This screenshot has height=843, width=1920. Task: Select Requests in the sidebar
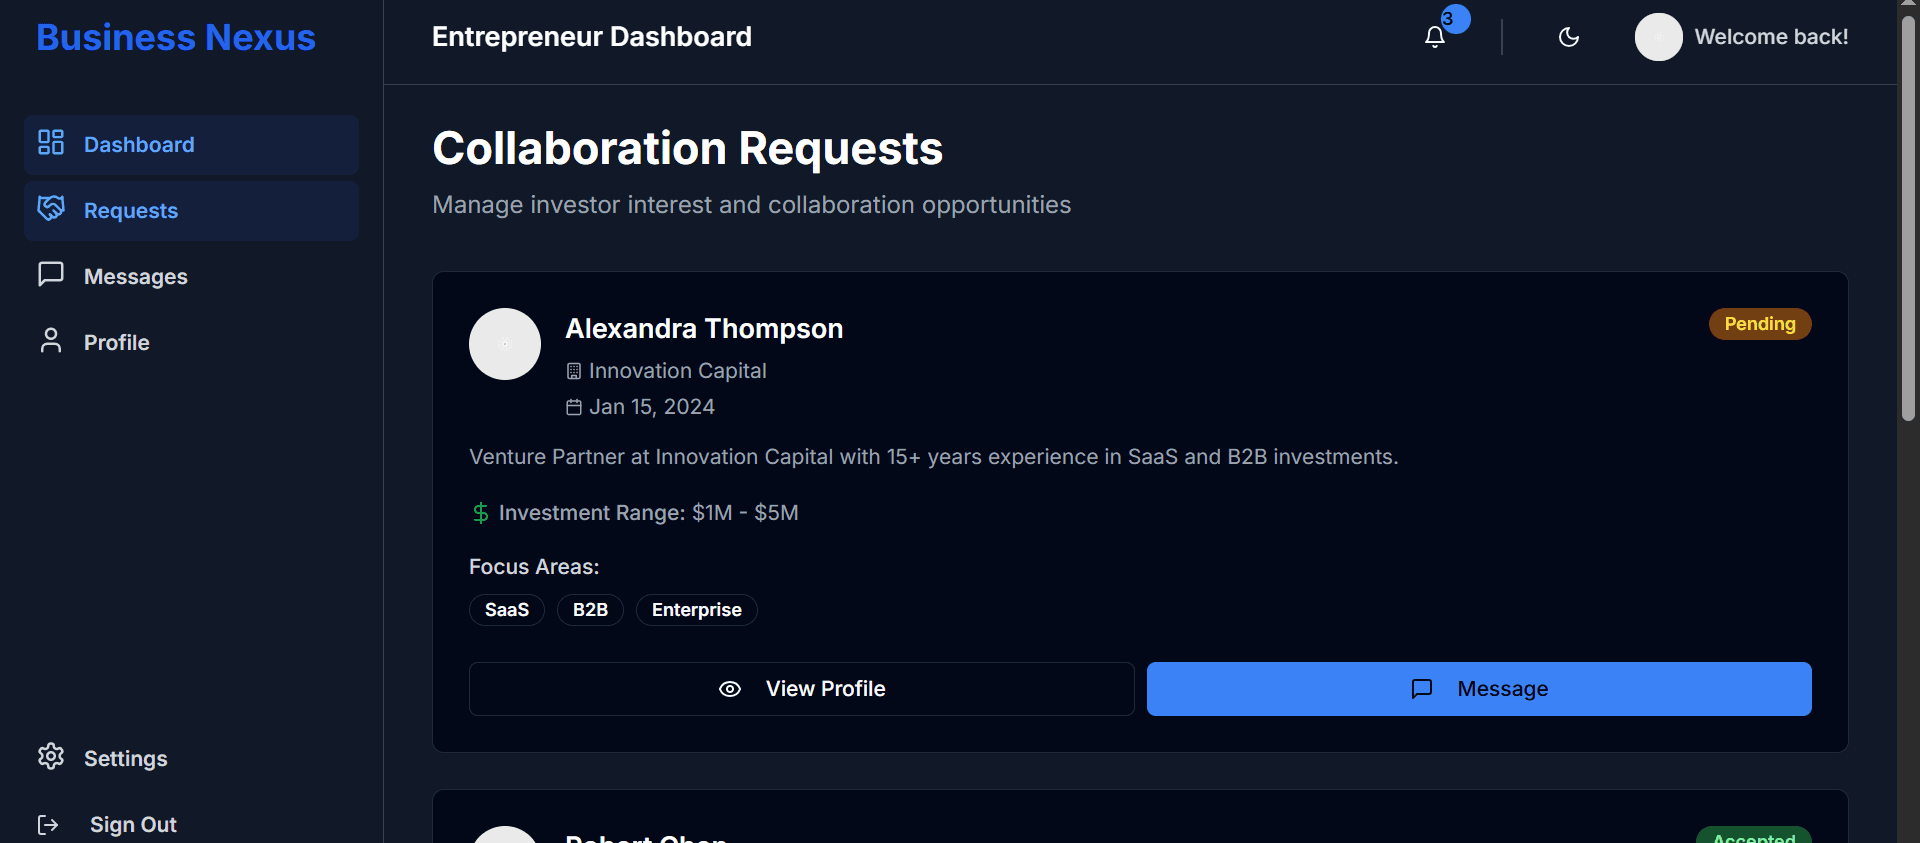point(191,211)
